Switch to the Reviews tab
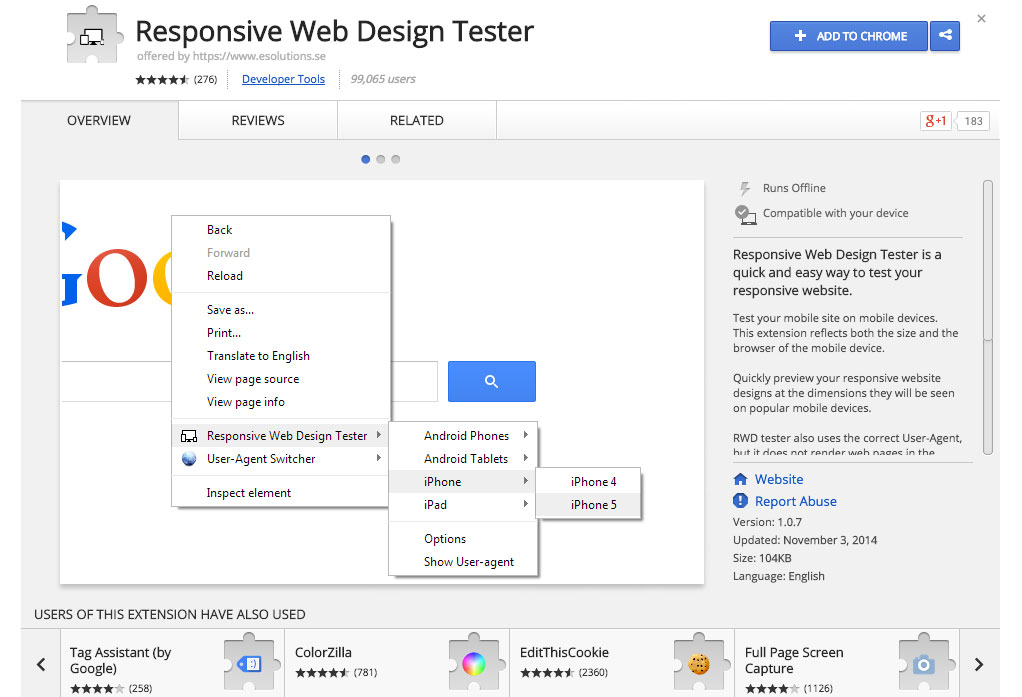This screenshot has height=697, width=1022. 258,120
